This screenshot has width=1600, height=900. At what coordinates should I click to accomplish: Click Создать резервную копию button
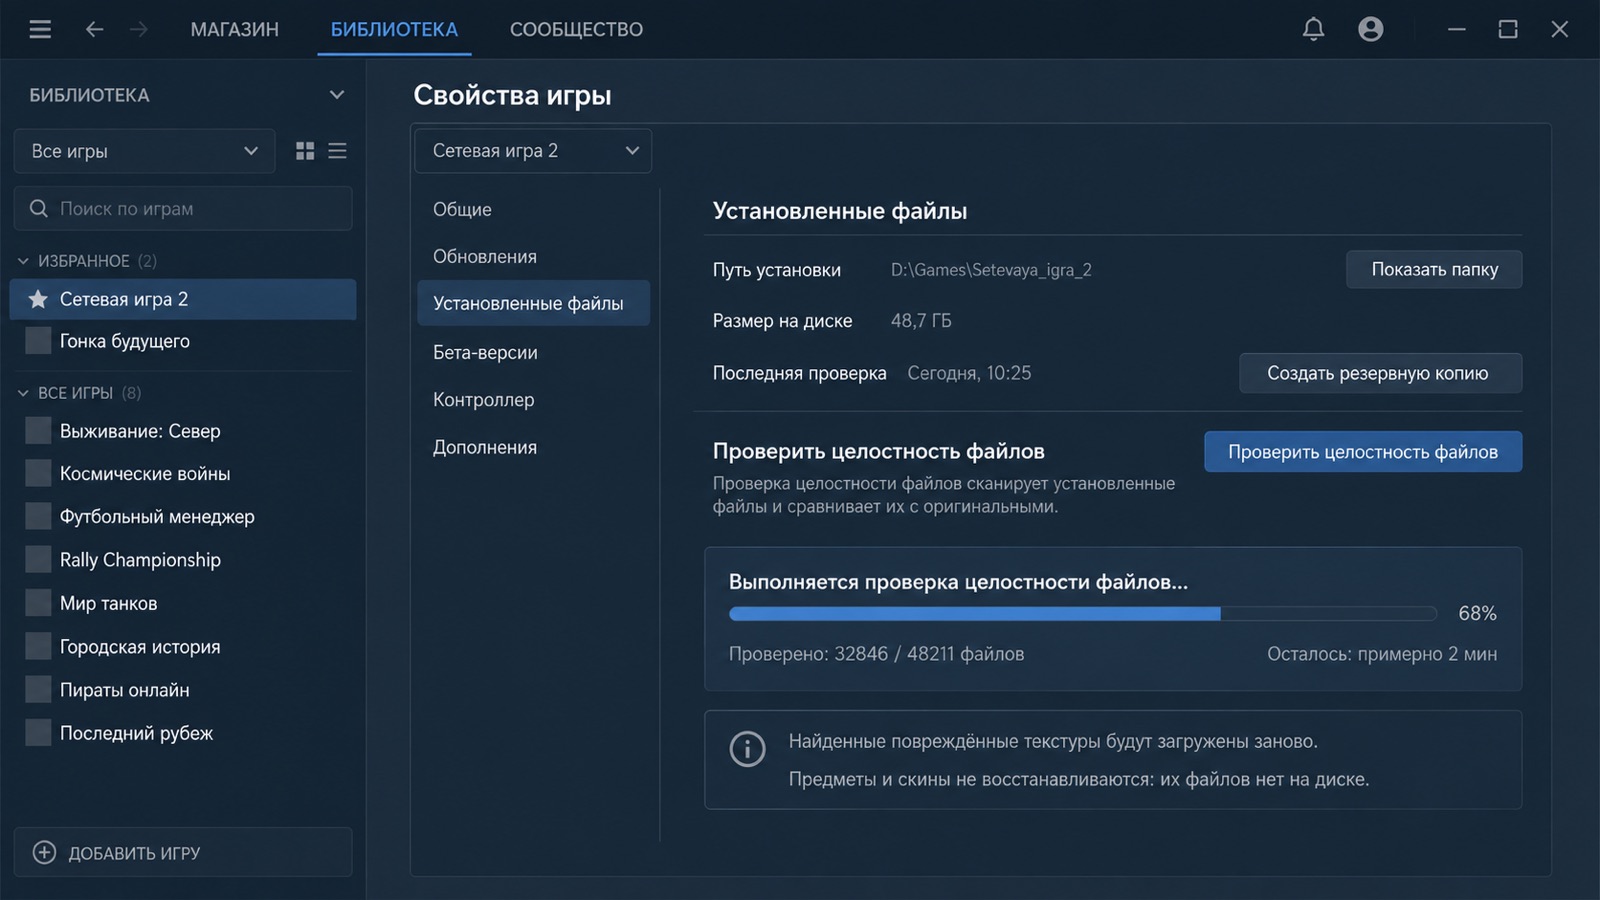coord(1381,373)
